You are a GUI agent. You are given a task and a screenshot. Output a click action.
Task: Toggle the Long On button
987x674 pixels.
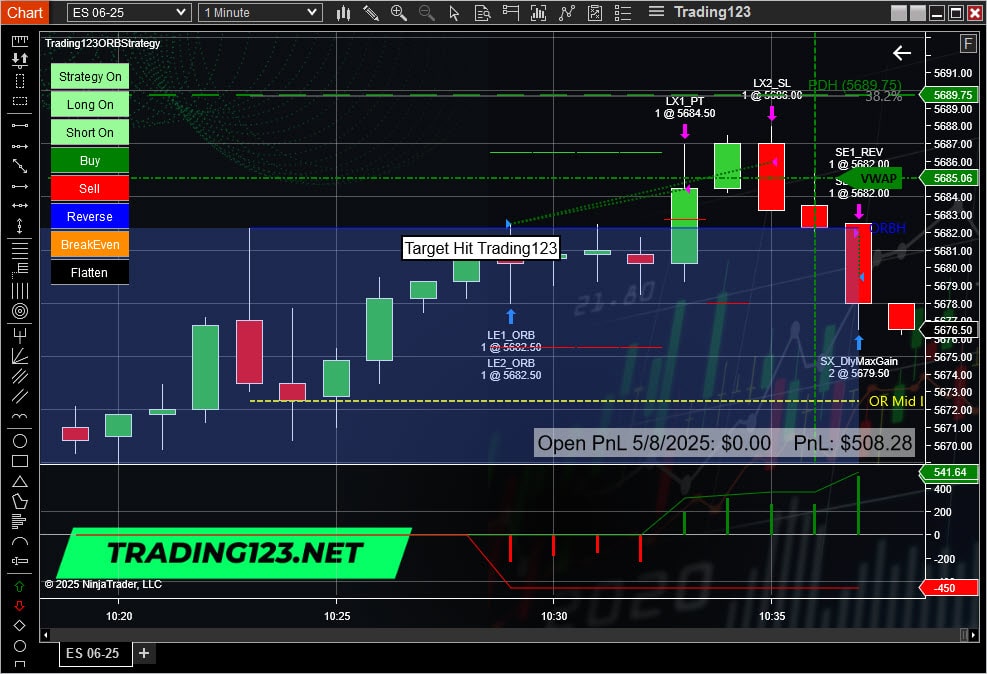(89, 104)
